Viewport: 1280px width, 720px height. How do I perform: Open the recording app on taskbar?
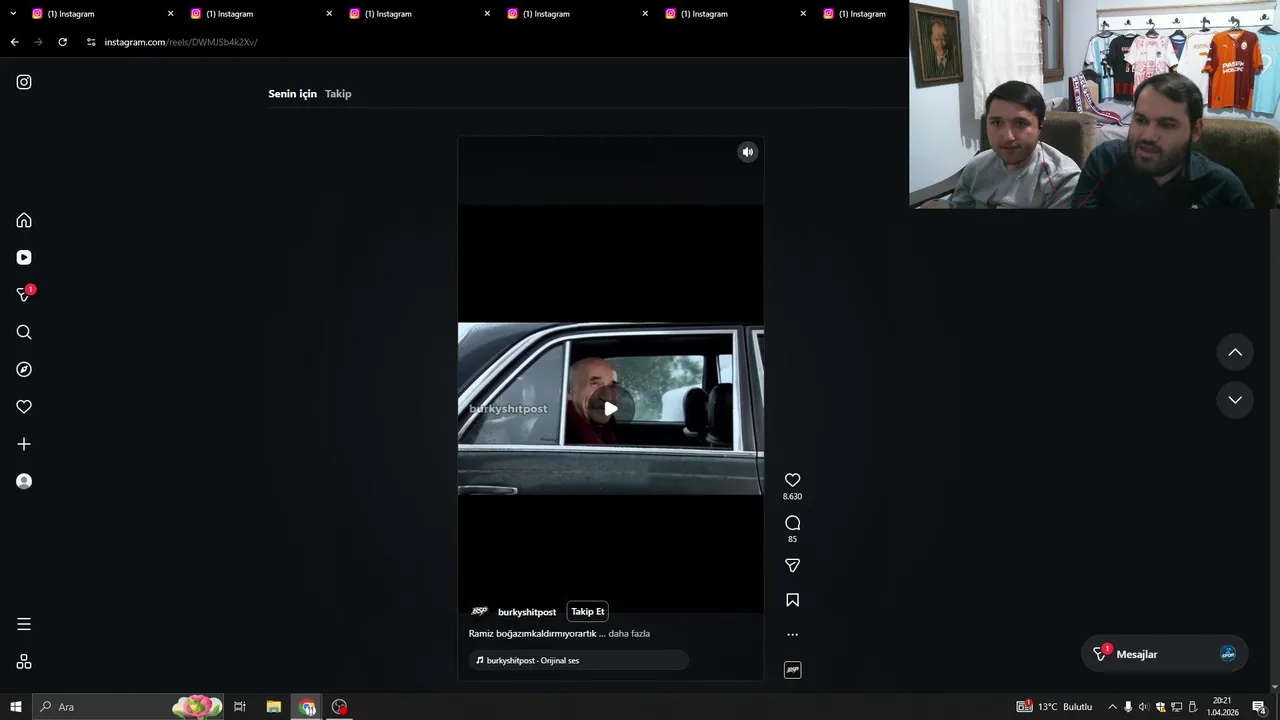[340, 707]
